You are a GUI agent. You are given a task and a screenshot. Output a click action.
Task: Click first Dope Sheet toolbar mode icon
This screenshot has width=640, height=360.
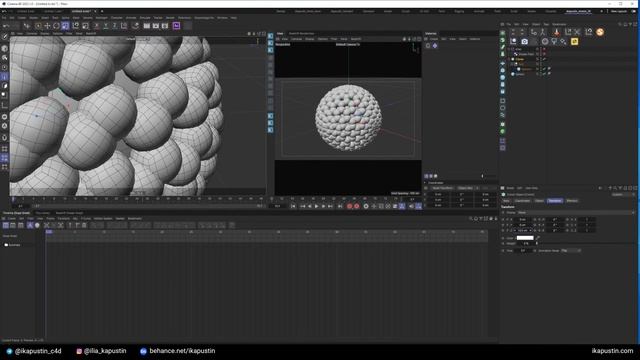pos(6,225)
